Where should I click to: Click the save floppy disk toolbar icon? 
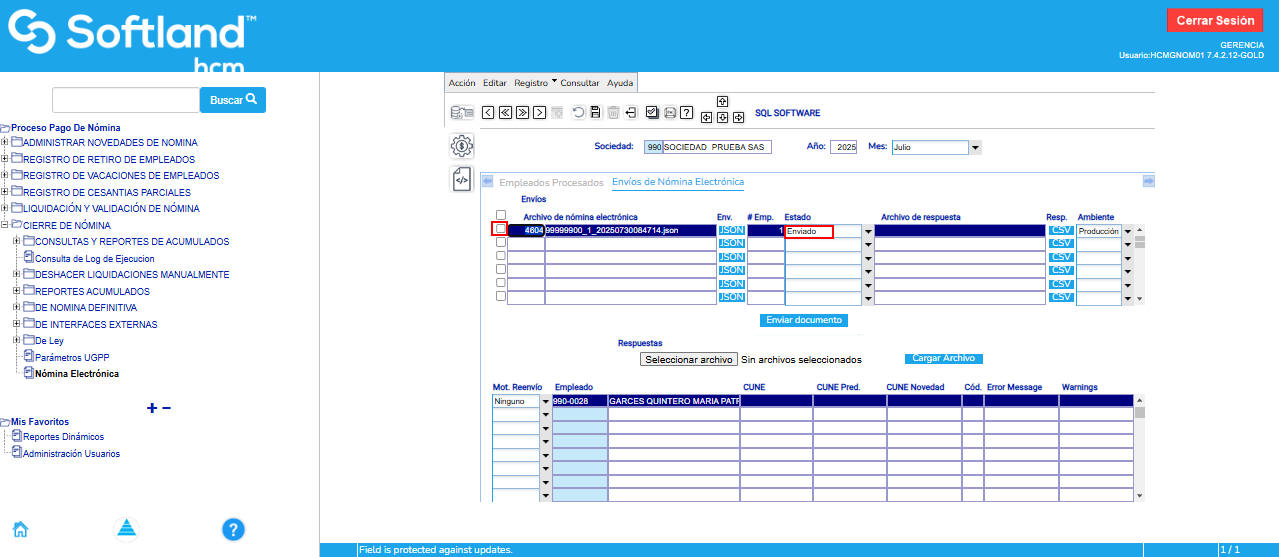click(x=596, y=112)
